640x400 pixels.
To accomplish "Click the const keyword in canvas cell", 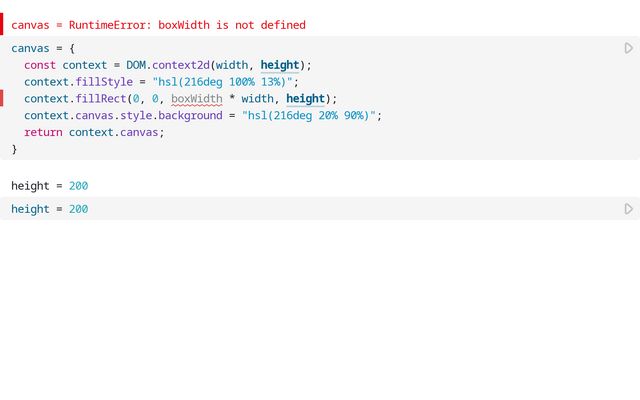I will point(40,65).
